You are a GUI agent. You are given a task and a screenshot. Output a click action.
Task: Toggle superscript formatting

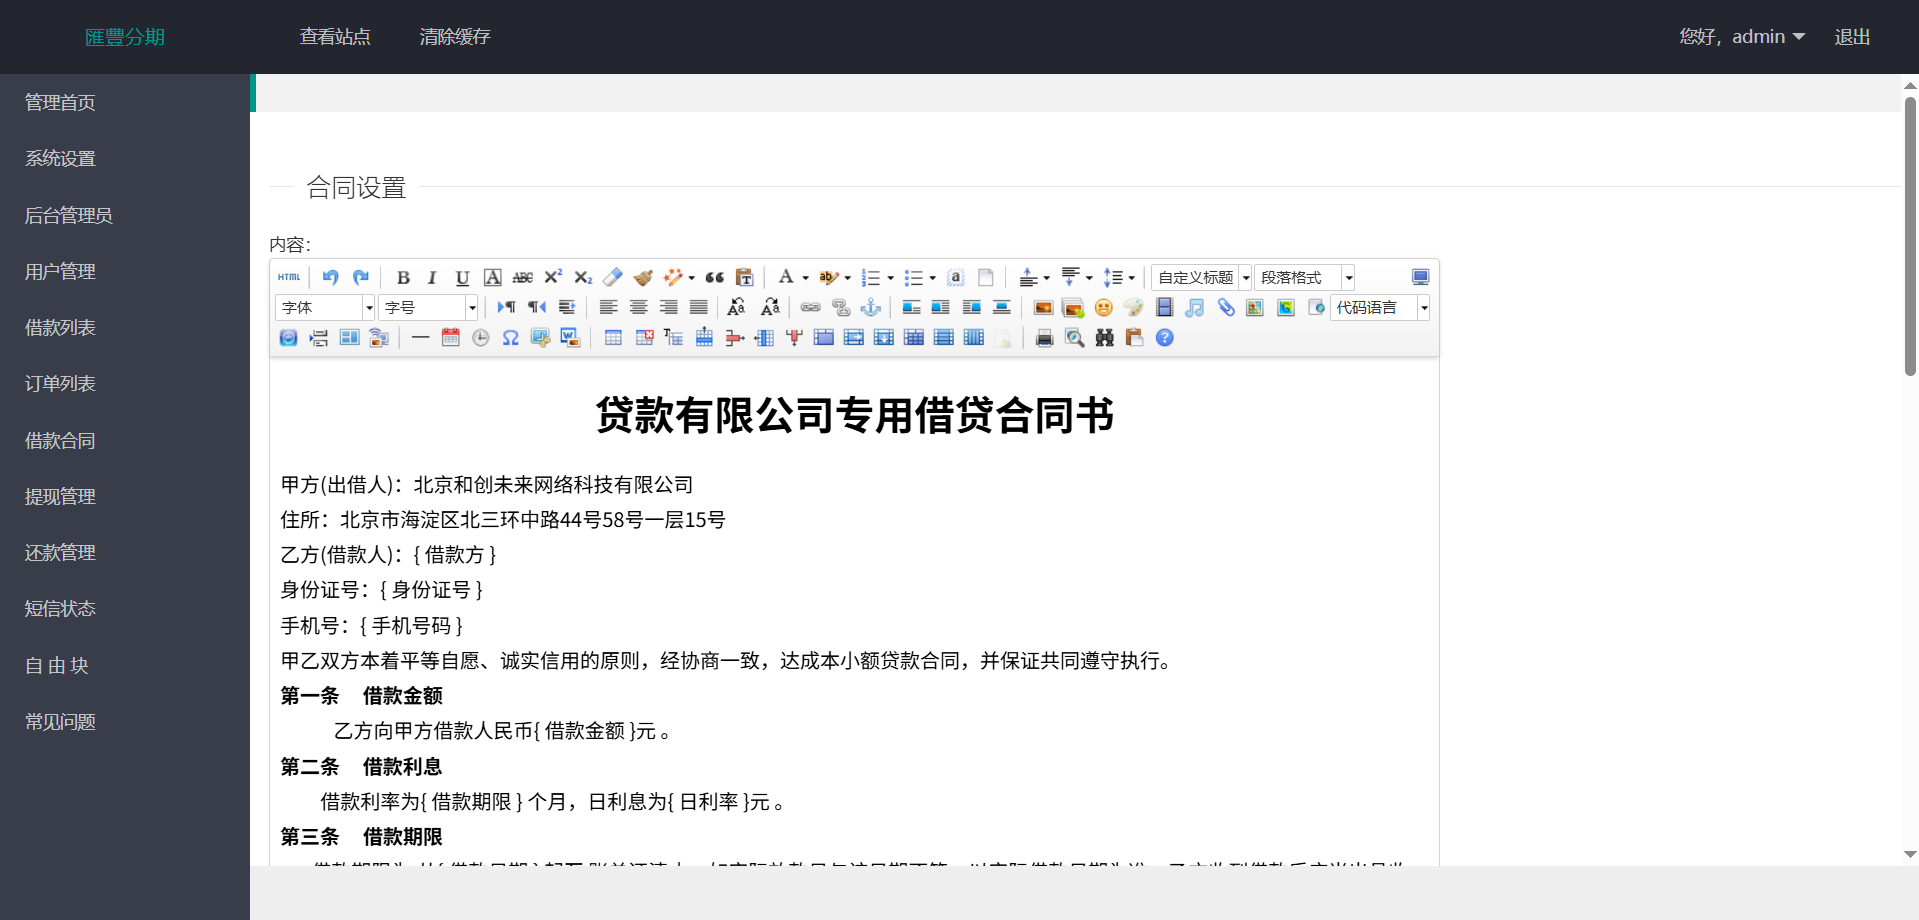tap(553, 278)
